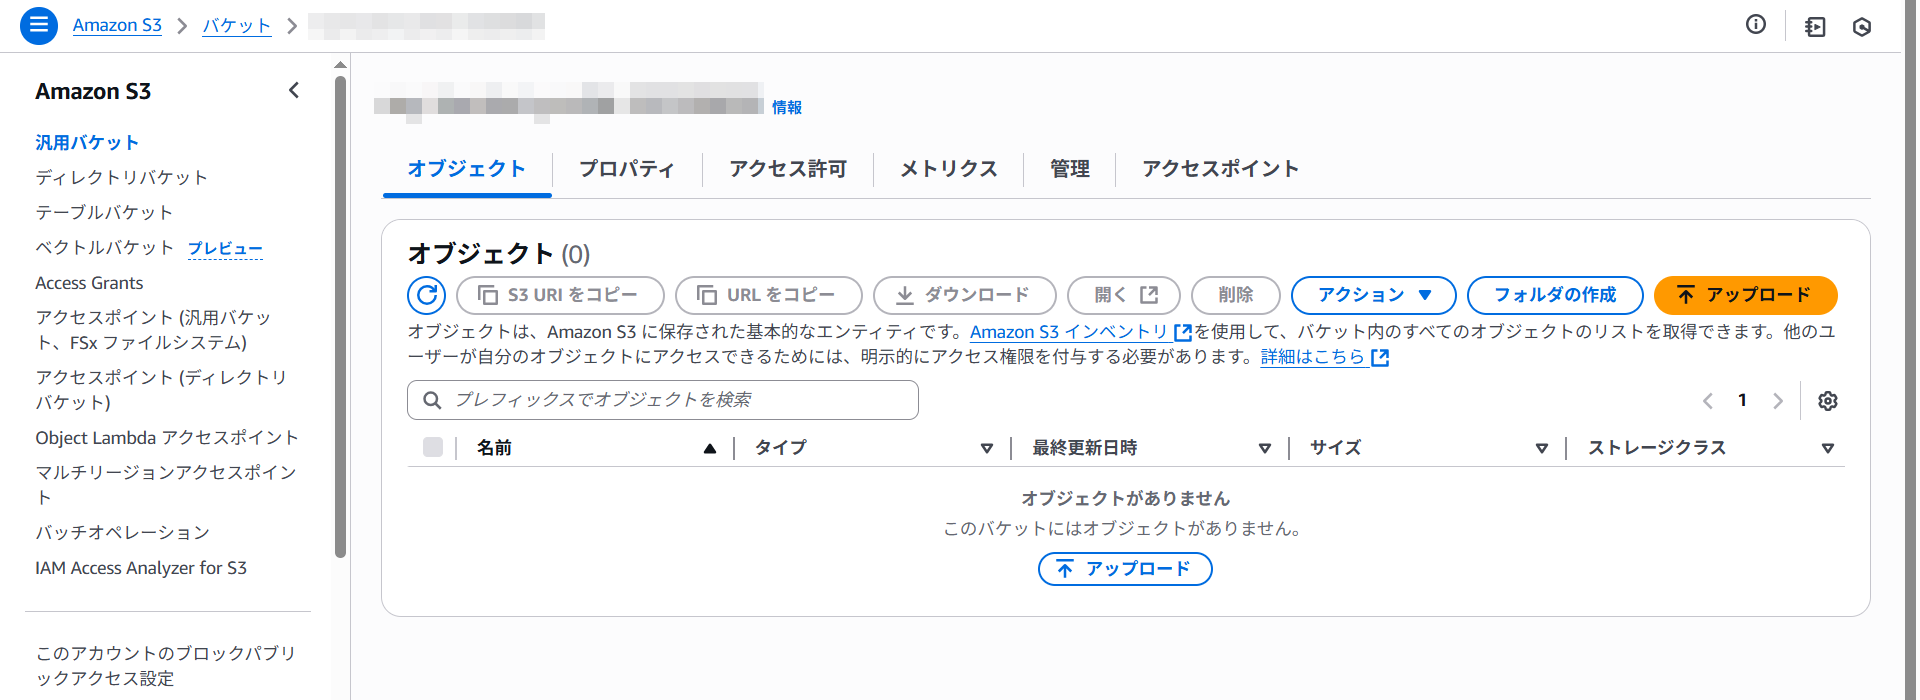Open the アクション dropdown menu
The width and height of the screenshot is (1920, 700).
pos(1373,295)
